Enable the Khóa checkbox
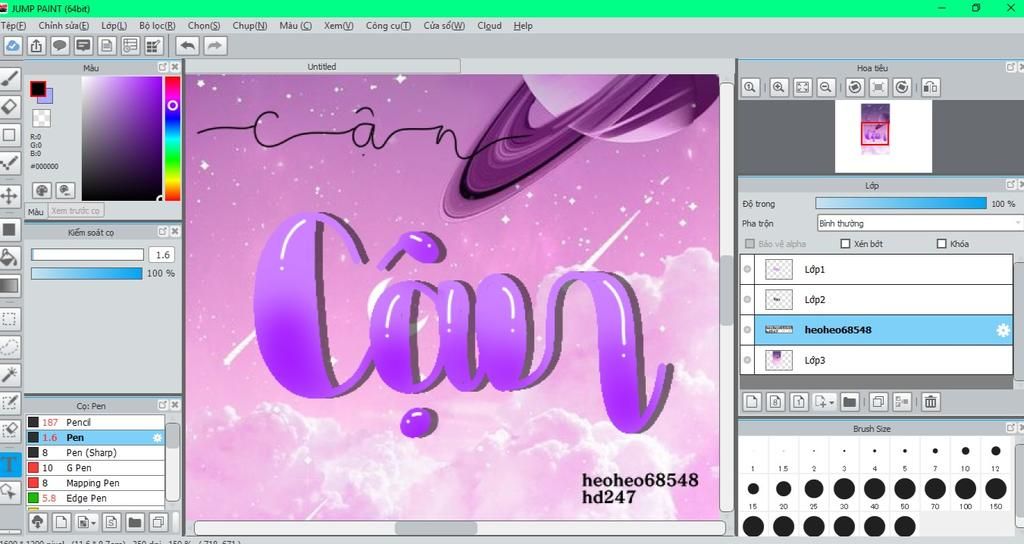Image resolution: width=1024 pixels, height=544 pixels. point(941,244)
